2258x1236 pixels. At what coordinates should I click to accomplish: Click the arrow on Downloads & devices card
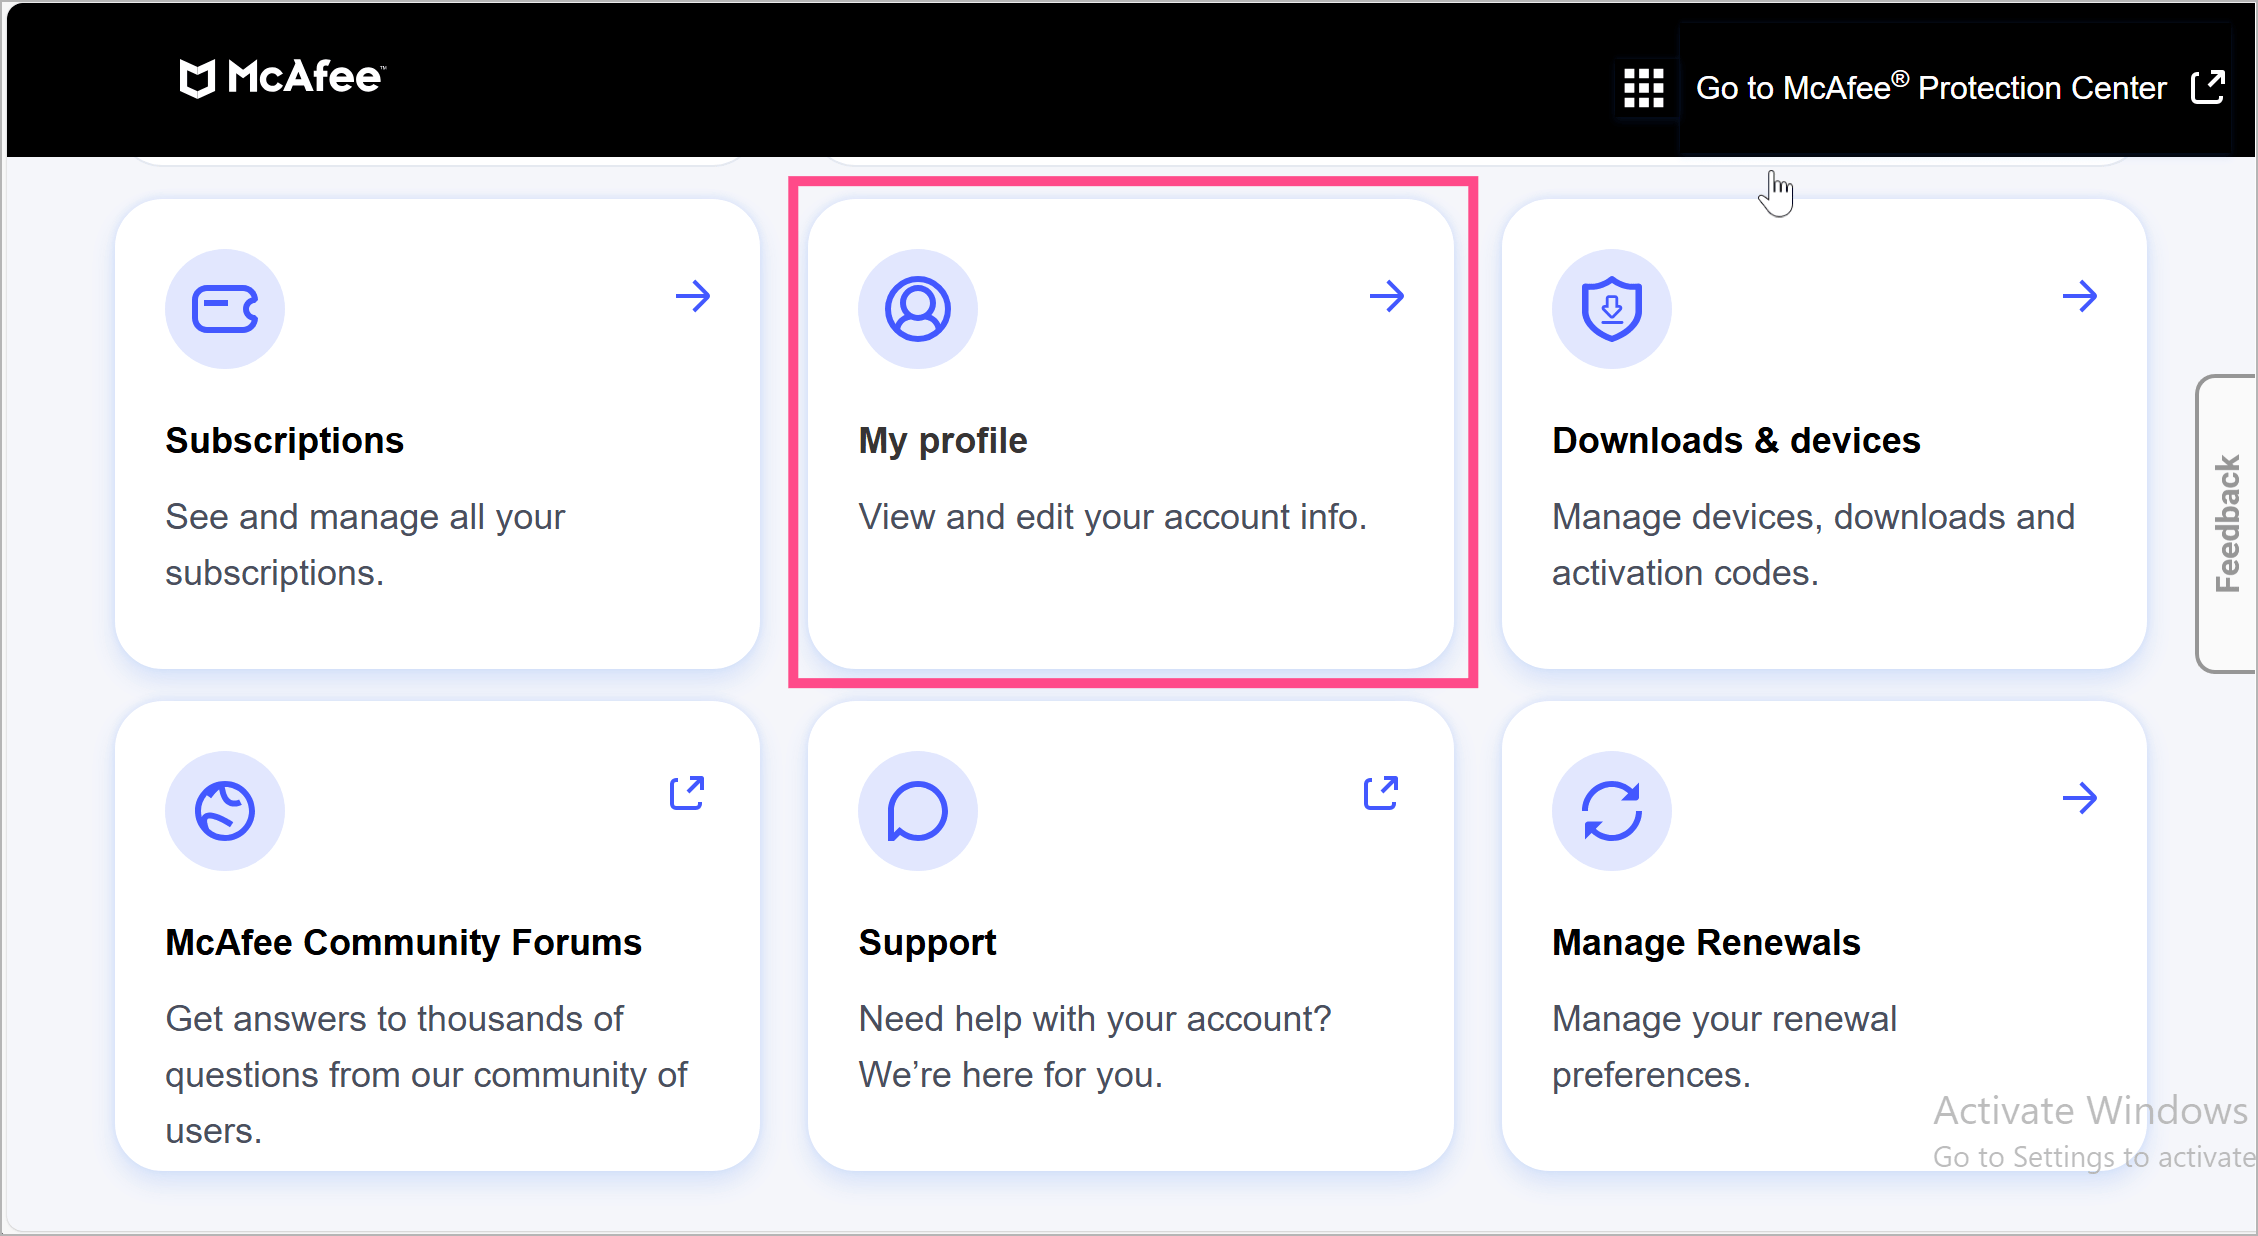point(2079,296)
